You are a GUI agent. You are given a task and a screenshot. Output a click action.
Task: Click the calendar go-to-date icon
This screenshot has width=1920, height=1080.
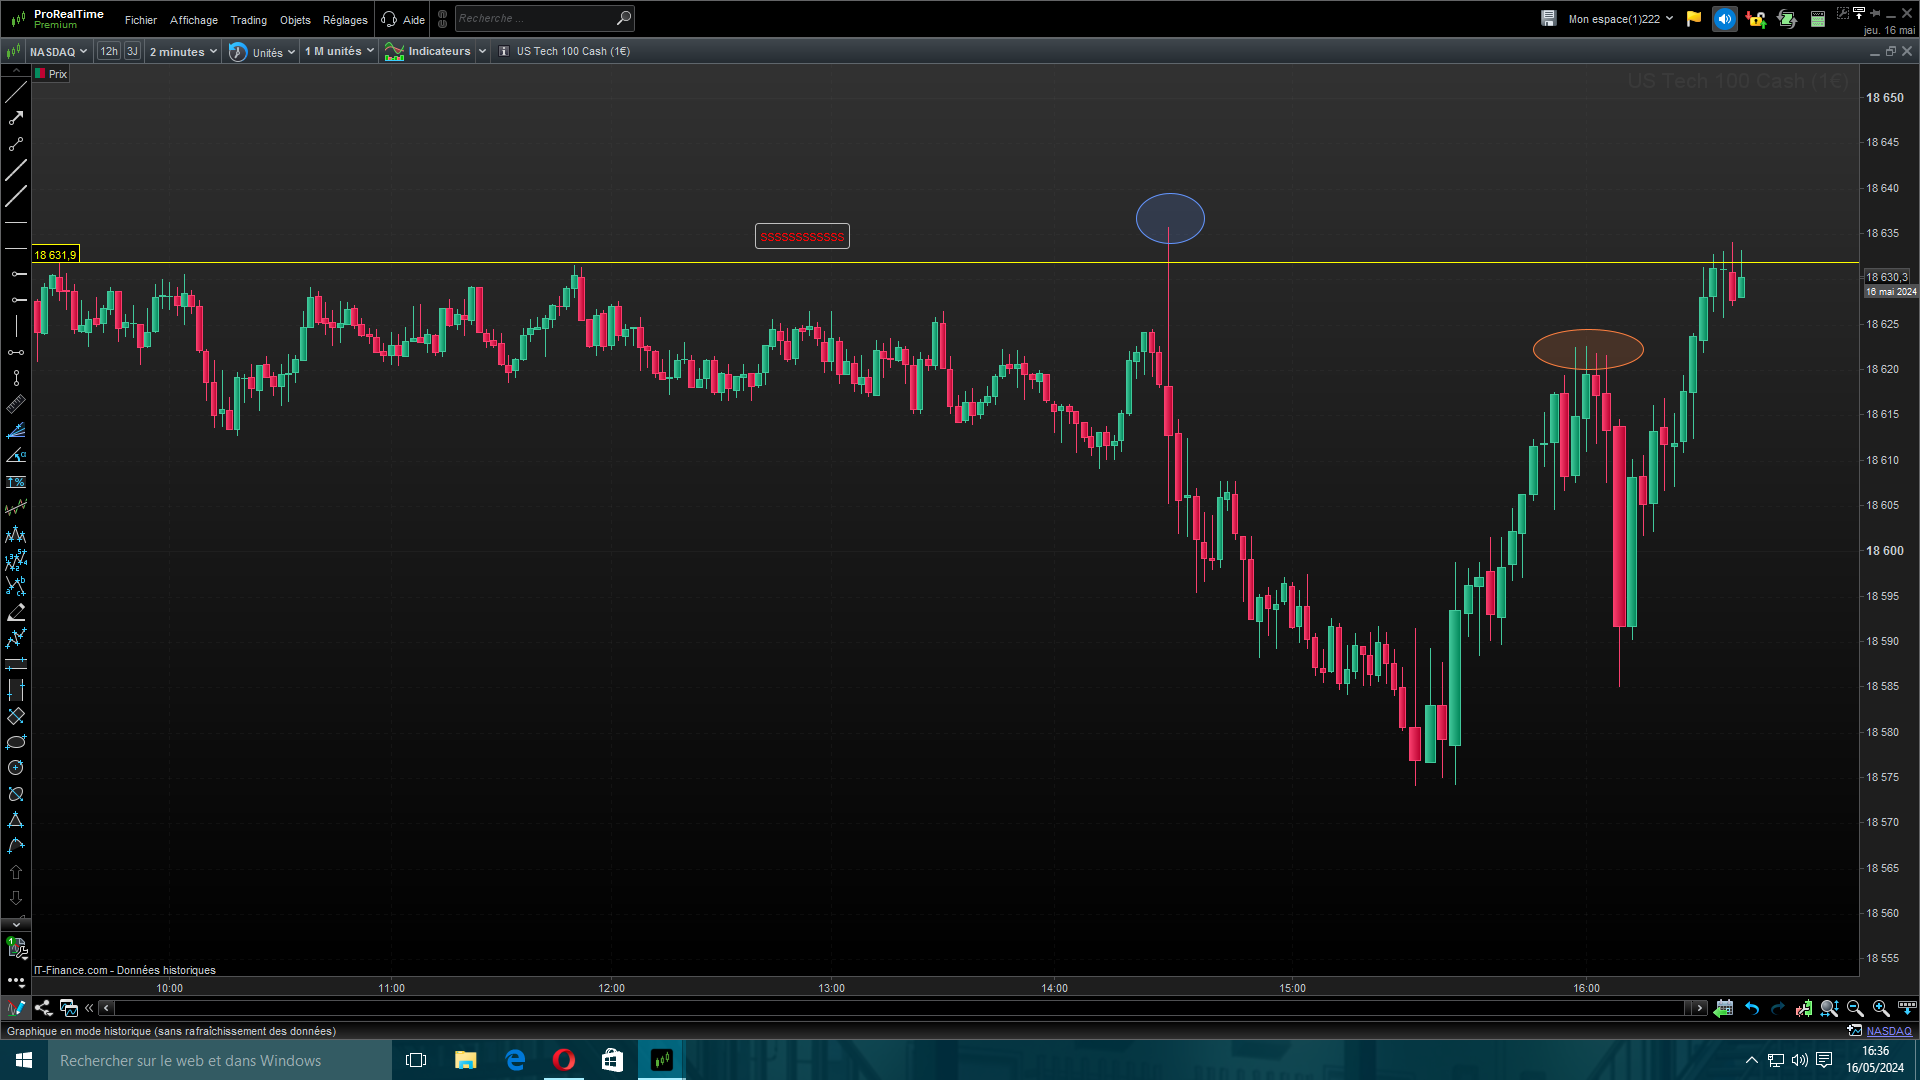tap(1723, 1008)
